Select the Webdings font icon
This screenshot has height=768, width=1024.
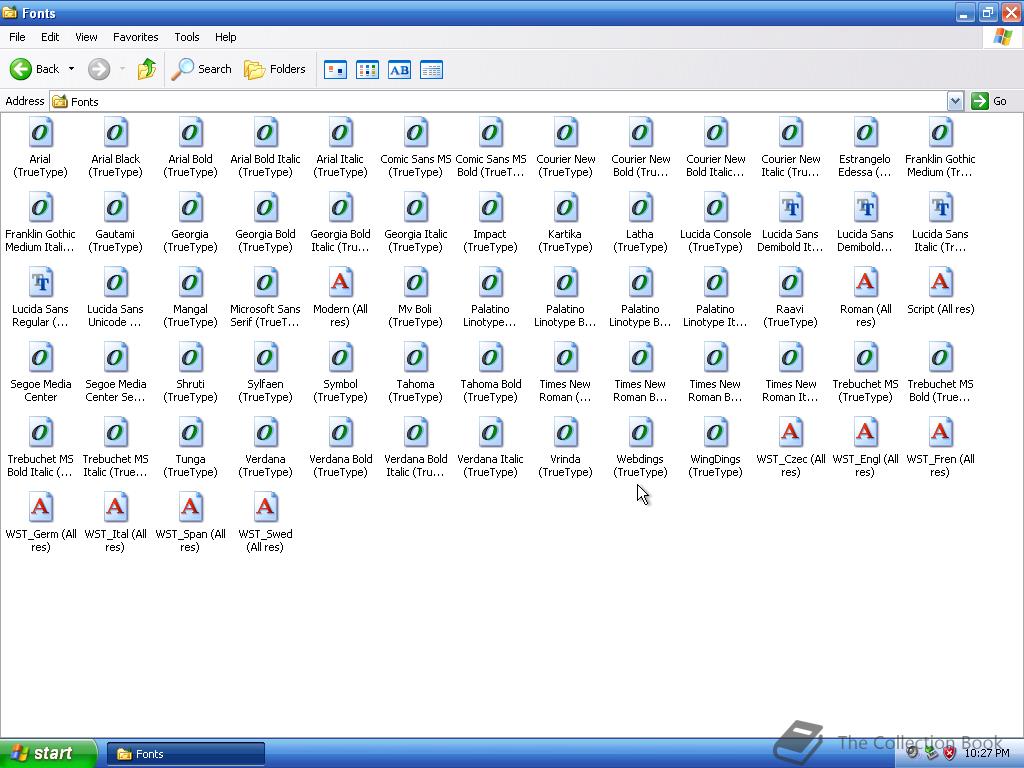click(x=640, y=434)
